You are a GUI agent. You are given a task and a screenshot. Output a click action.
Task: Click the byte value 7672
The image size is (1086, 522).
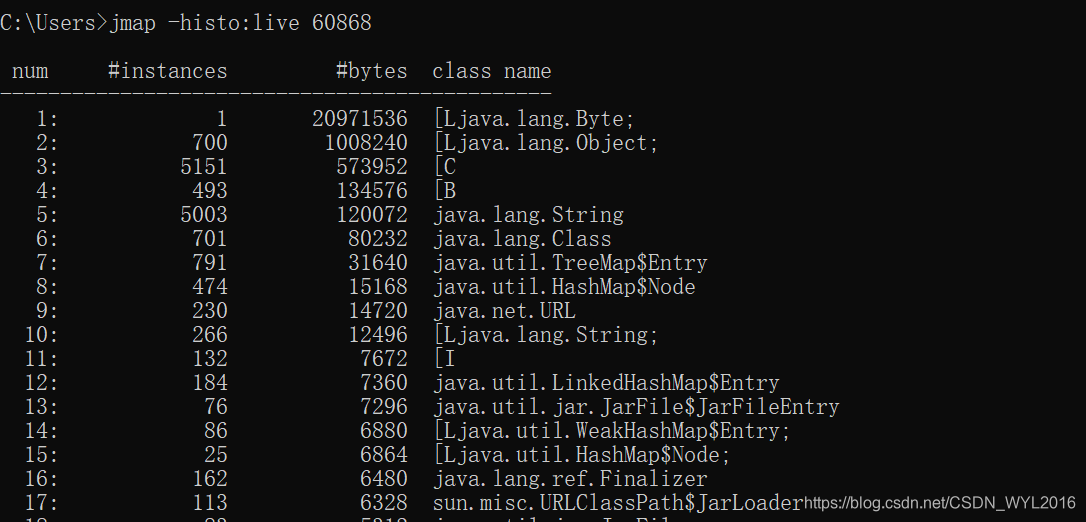click(x=384, y=359)
